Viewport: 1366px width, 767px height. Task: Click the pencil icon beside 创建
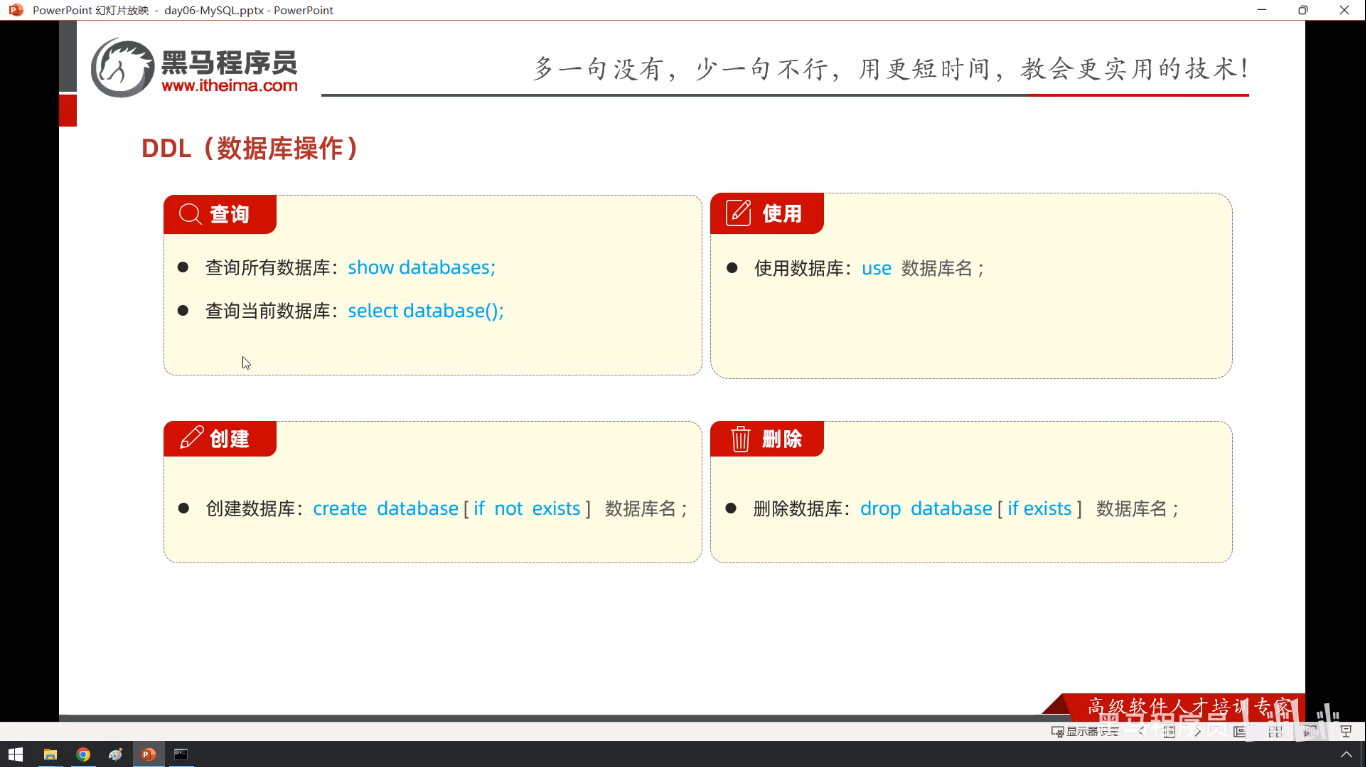pos(191,438)
